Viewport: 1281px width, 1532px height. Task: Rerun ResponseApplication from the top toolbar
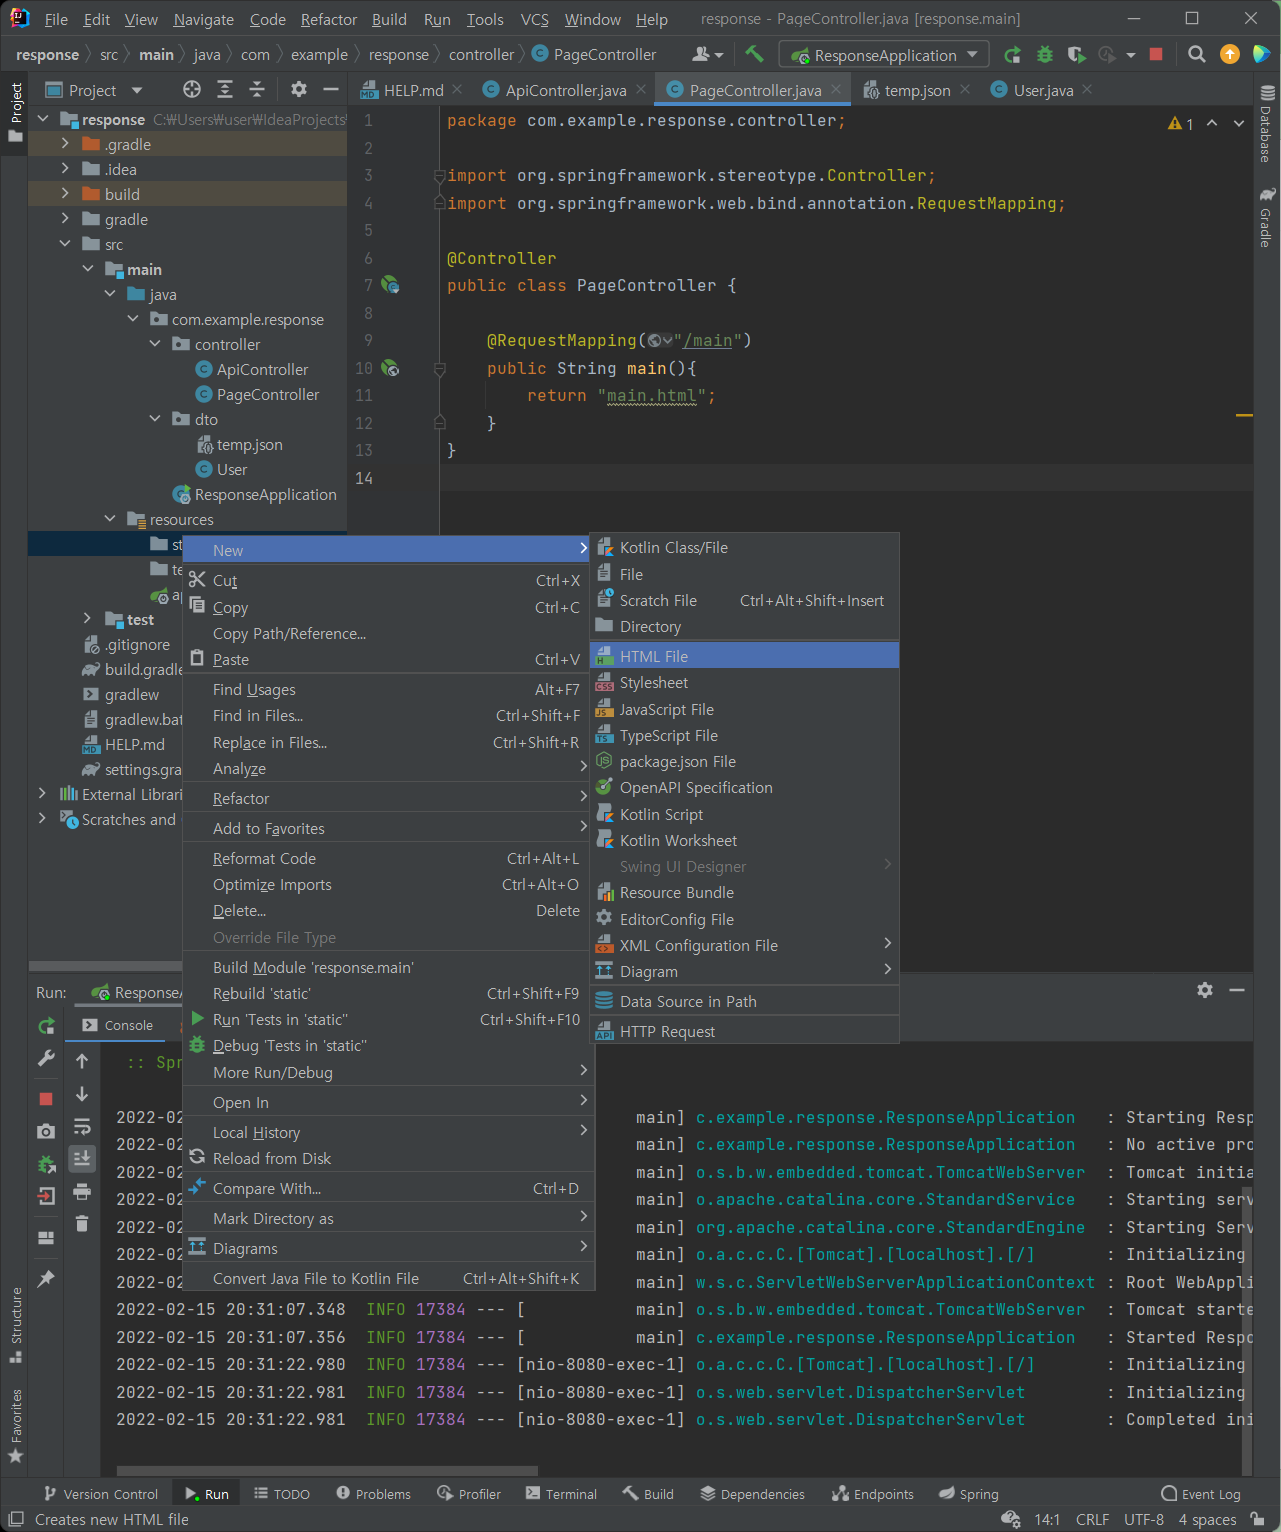[1013, 55]
